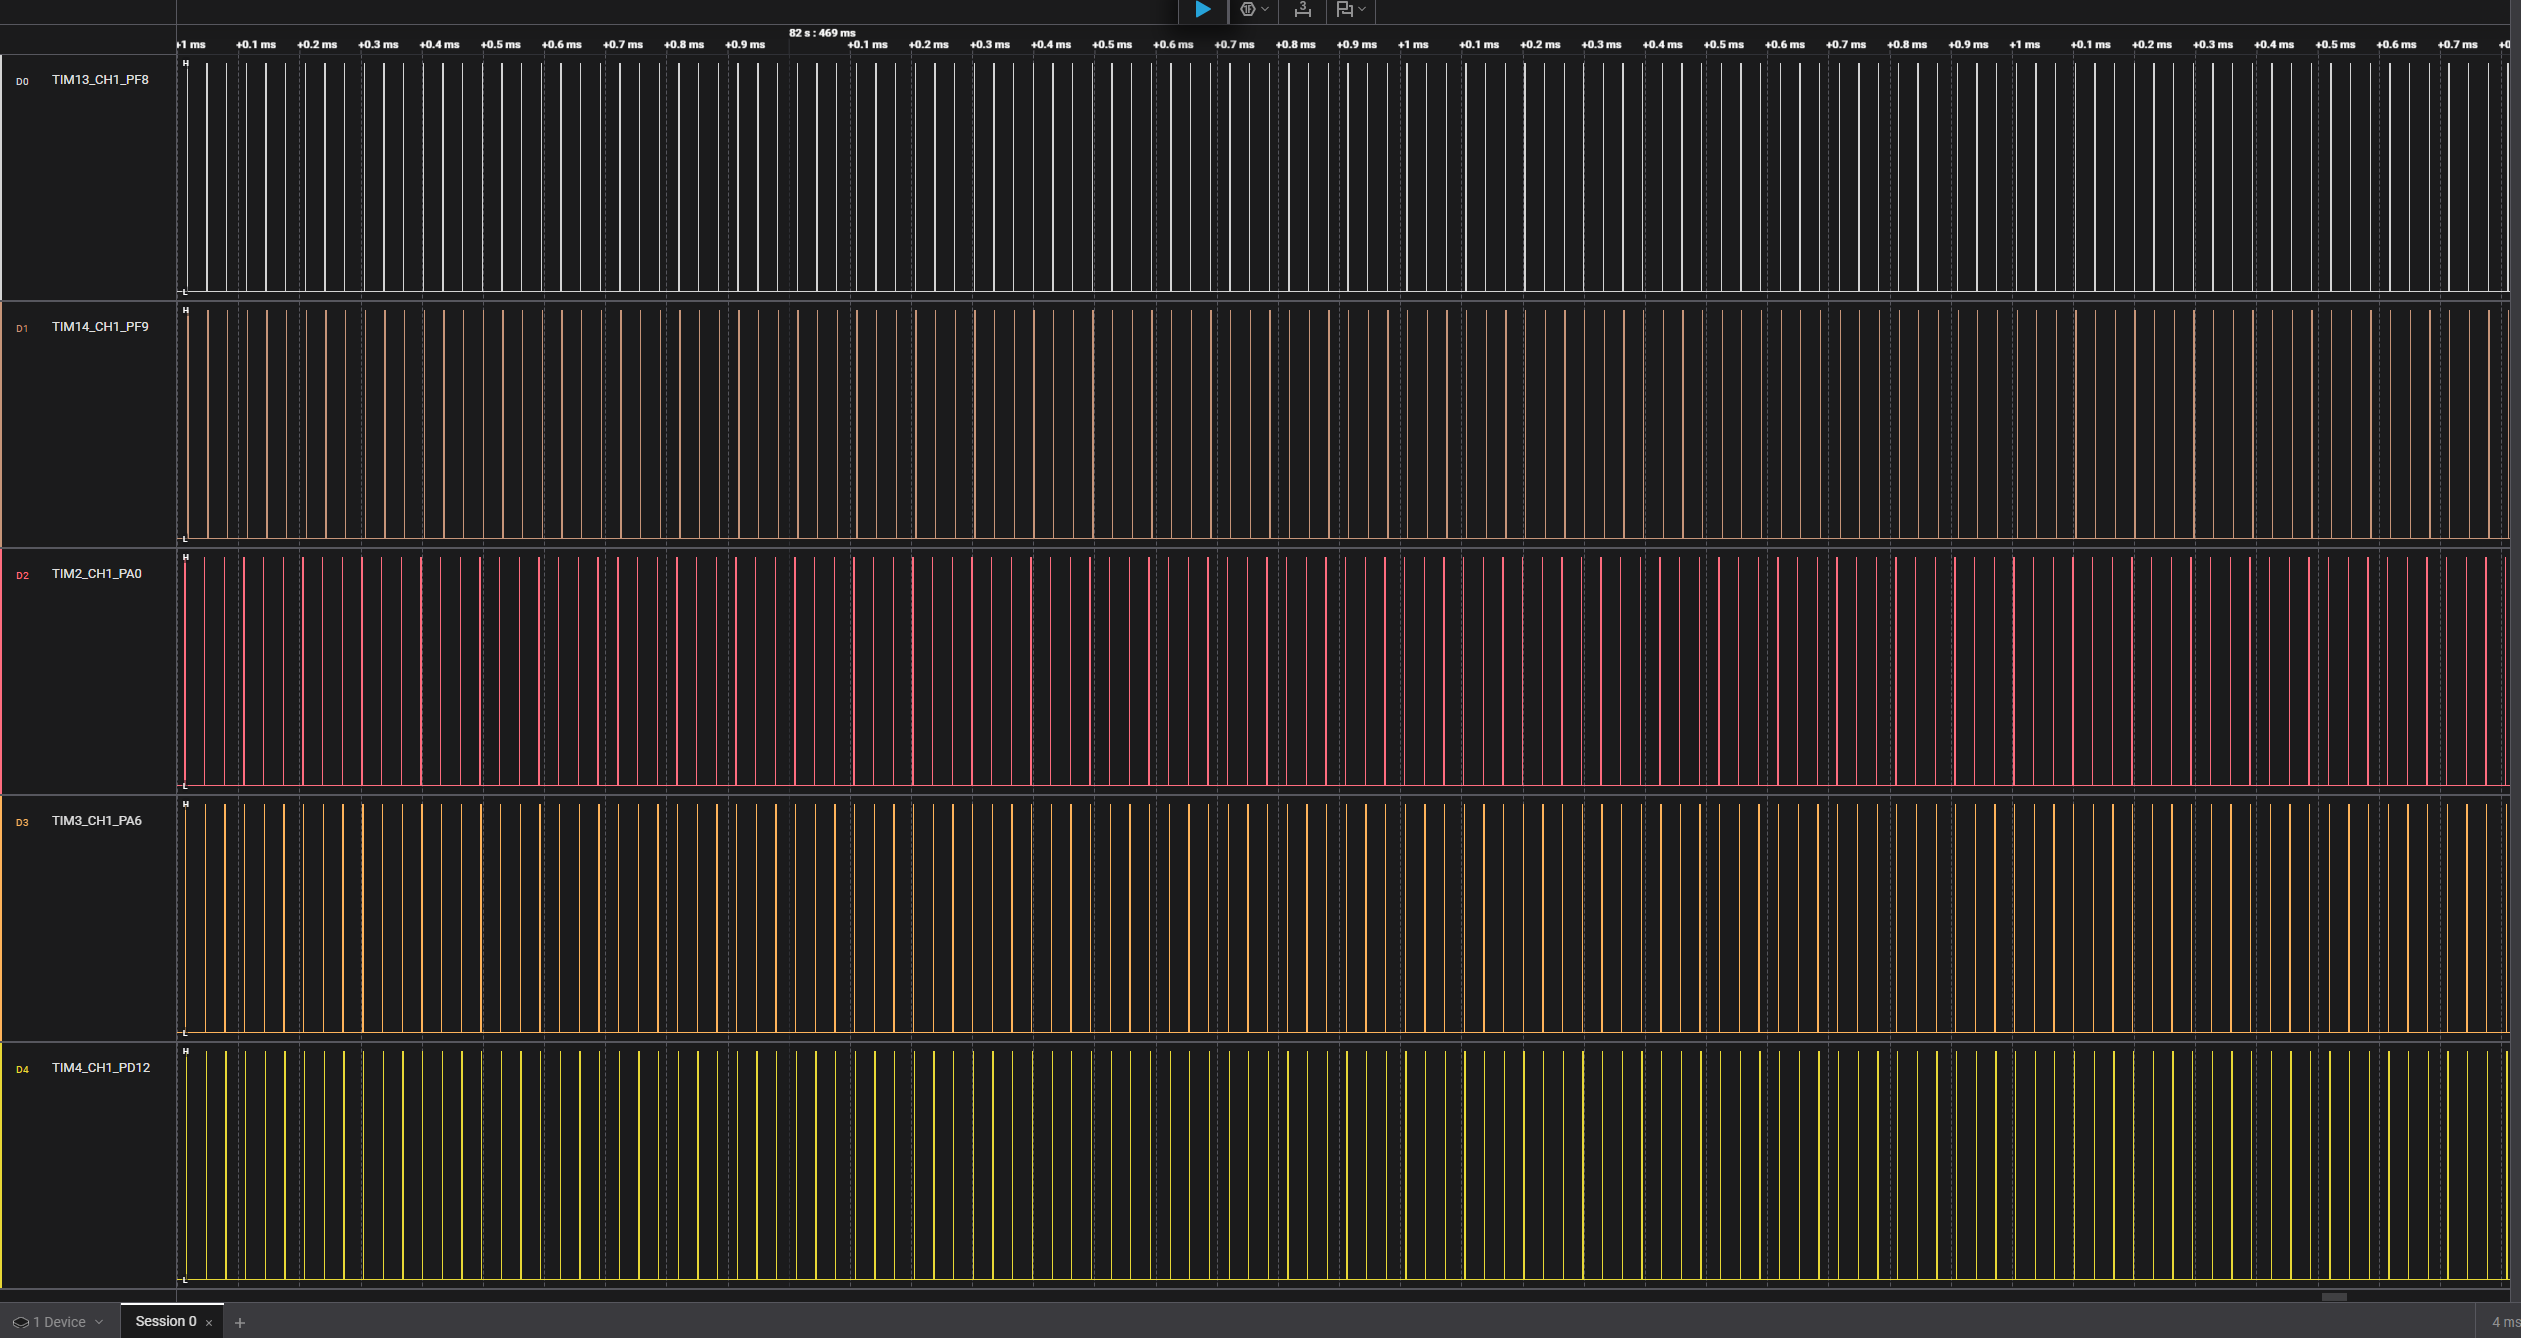Screen dimensions: 2521x1338
Task: Open the 1 Device dropdown
Action: click(59, 1322)
